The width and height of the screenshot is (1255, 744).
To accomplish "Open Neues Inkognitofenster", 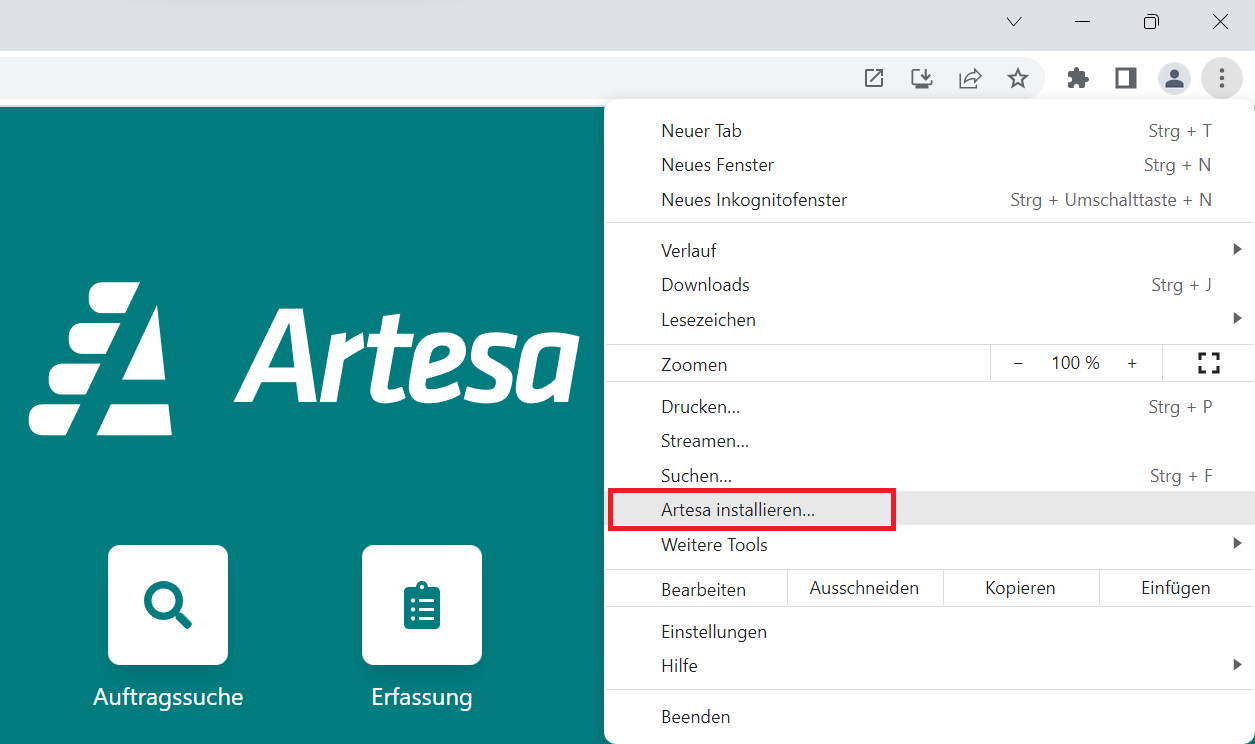I will (x=754, y=199).
